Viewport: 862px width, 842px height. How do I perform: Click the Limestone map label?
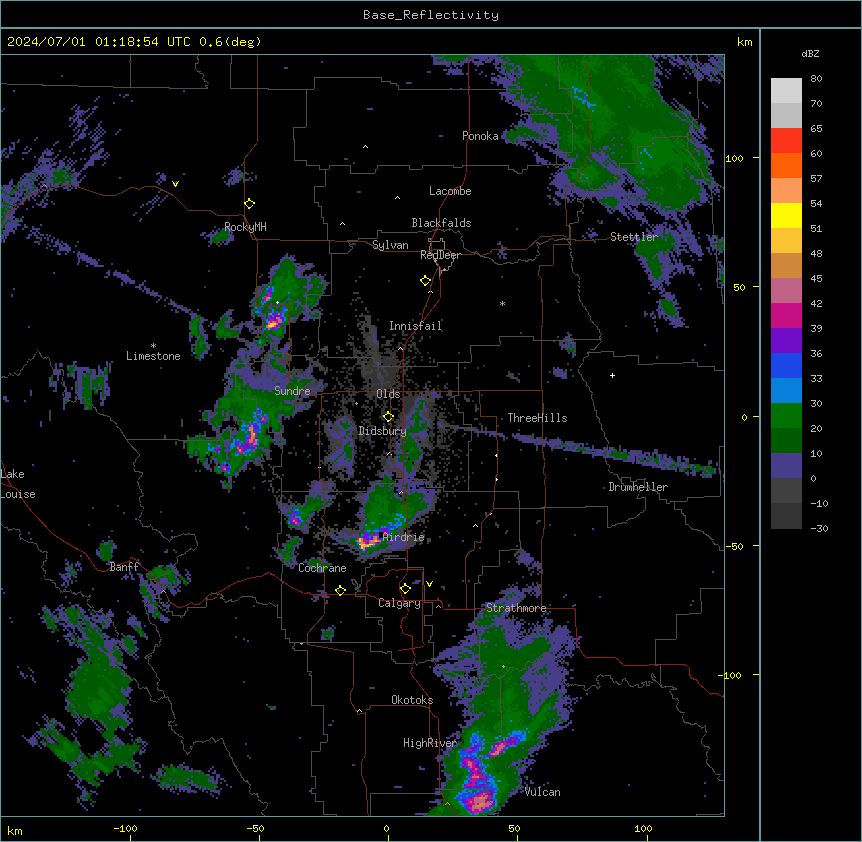153,356
